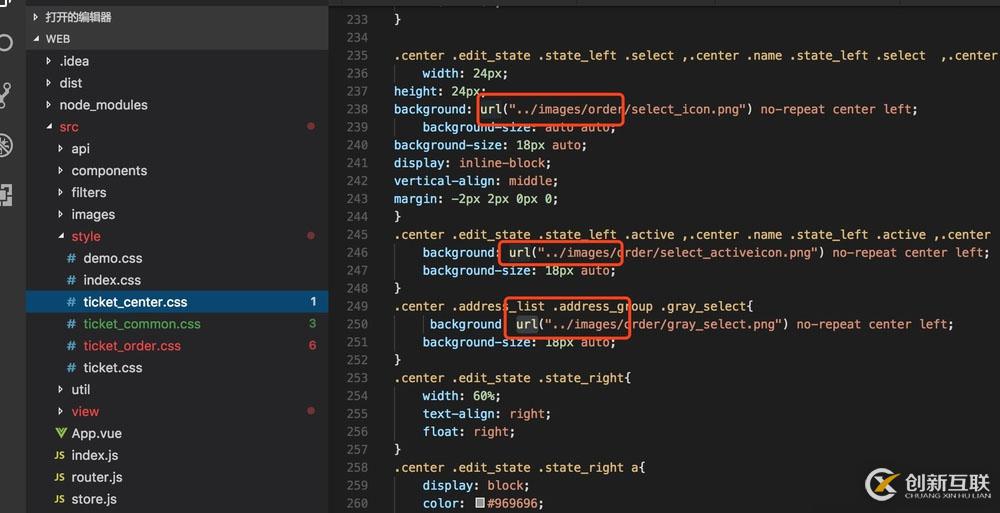Expand the api folder
Image resolution: width=1000 pixels, height=513 pixels.
[x=61, y=149]
